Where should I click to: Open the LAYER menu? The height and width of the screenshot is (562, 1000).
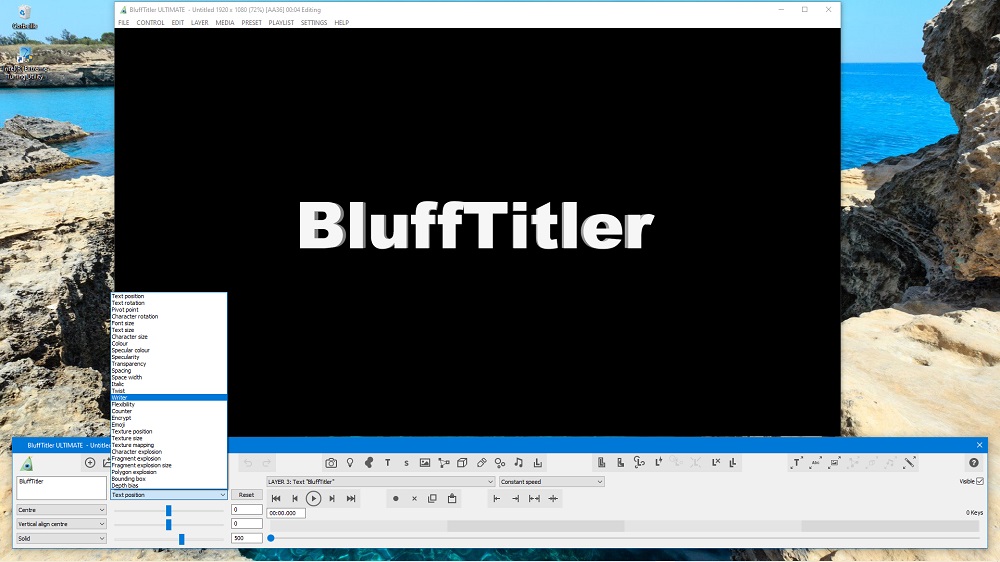coord(200,22)
